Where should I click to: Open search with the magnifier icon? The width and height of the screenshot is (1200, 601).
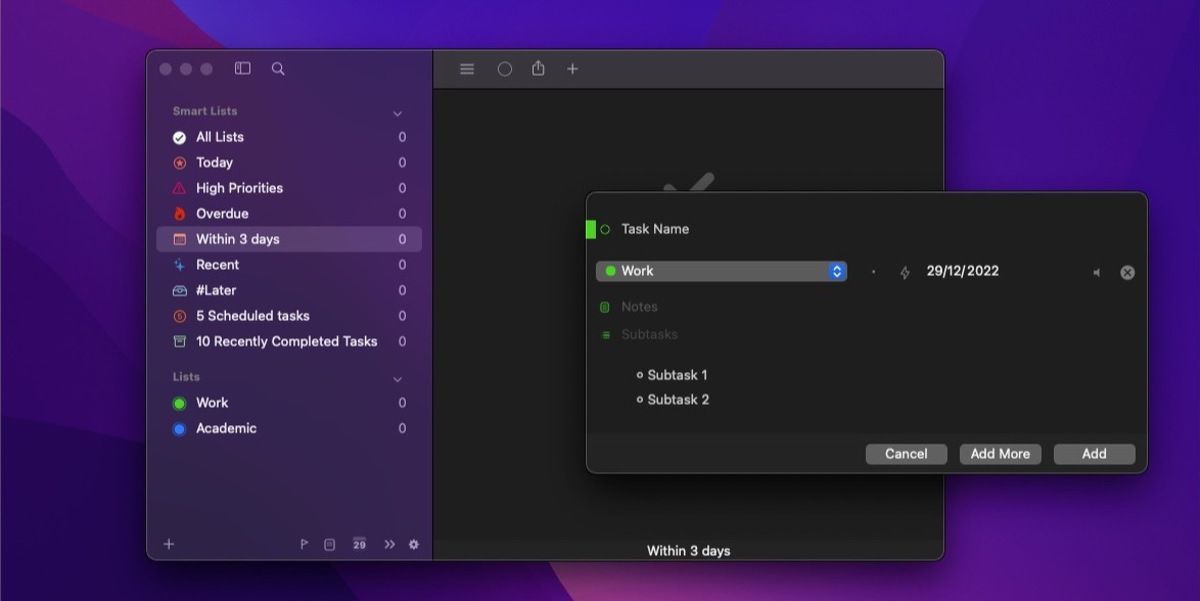(x=278, y=69)
